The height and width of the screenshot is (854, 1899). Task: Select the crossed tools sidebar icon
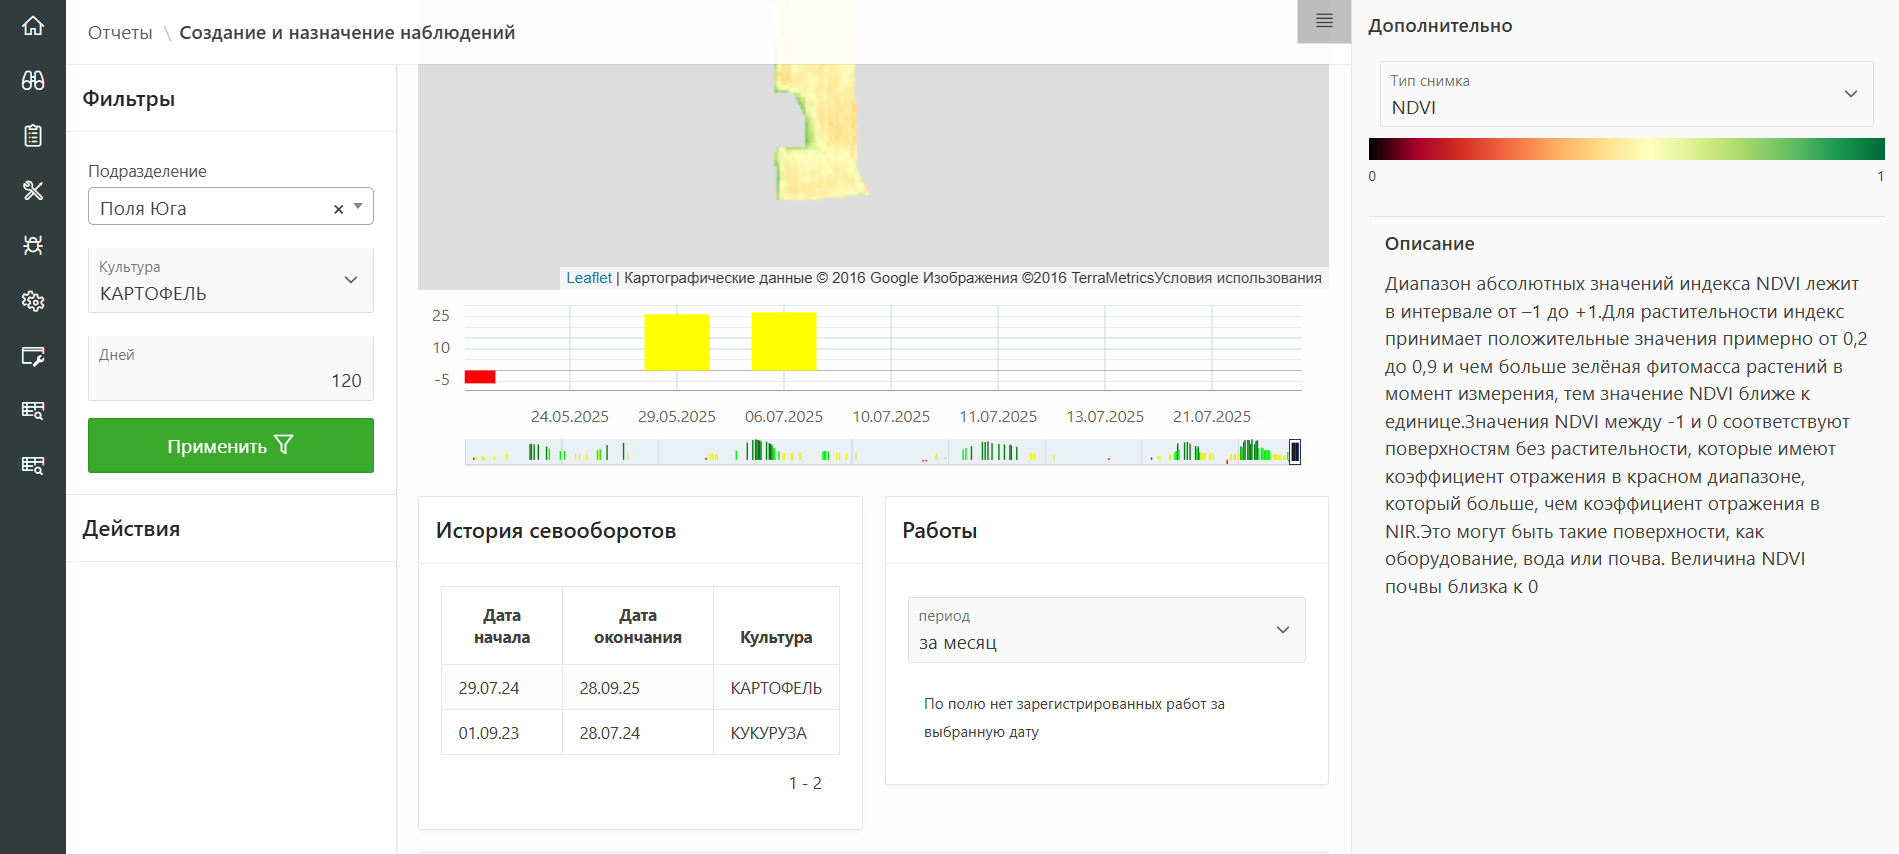coord(33,191)
